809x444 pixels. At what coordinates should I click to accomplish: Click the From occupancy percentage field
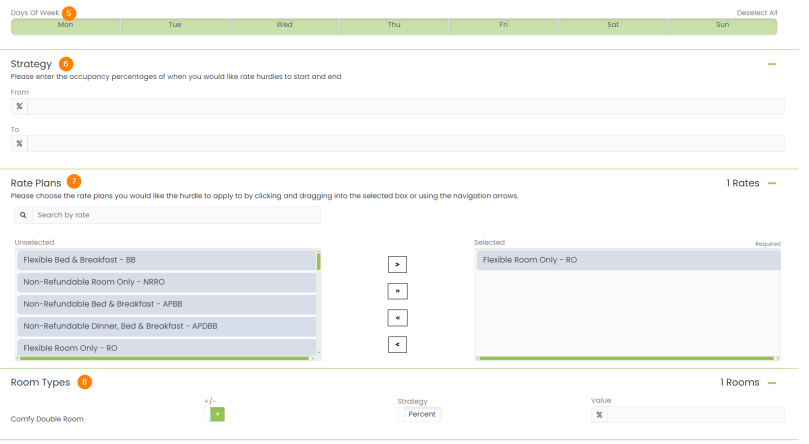[405, 107]
